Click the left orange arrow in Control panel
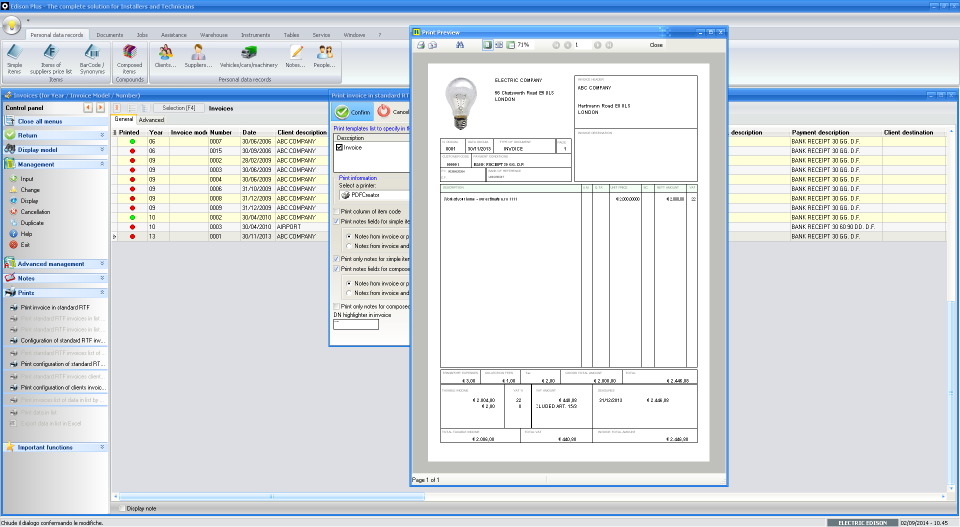The height and width of the screenshot is (527, 960). point(88,108)
